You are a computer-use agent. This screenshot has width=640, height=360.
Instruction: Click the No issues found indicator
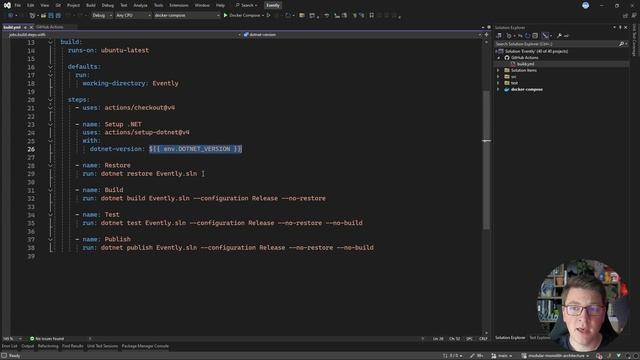[47, 339]
